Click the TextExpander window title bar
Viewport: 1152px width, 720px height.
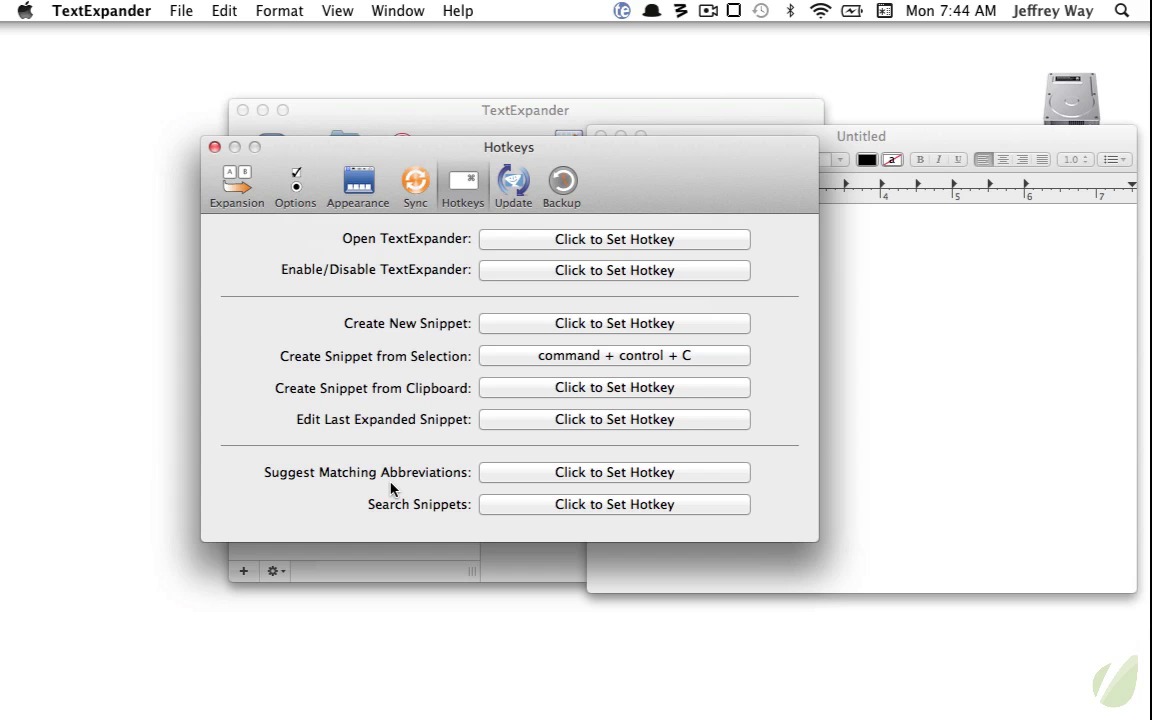pyautogui.click(x=525, y=110)
